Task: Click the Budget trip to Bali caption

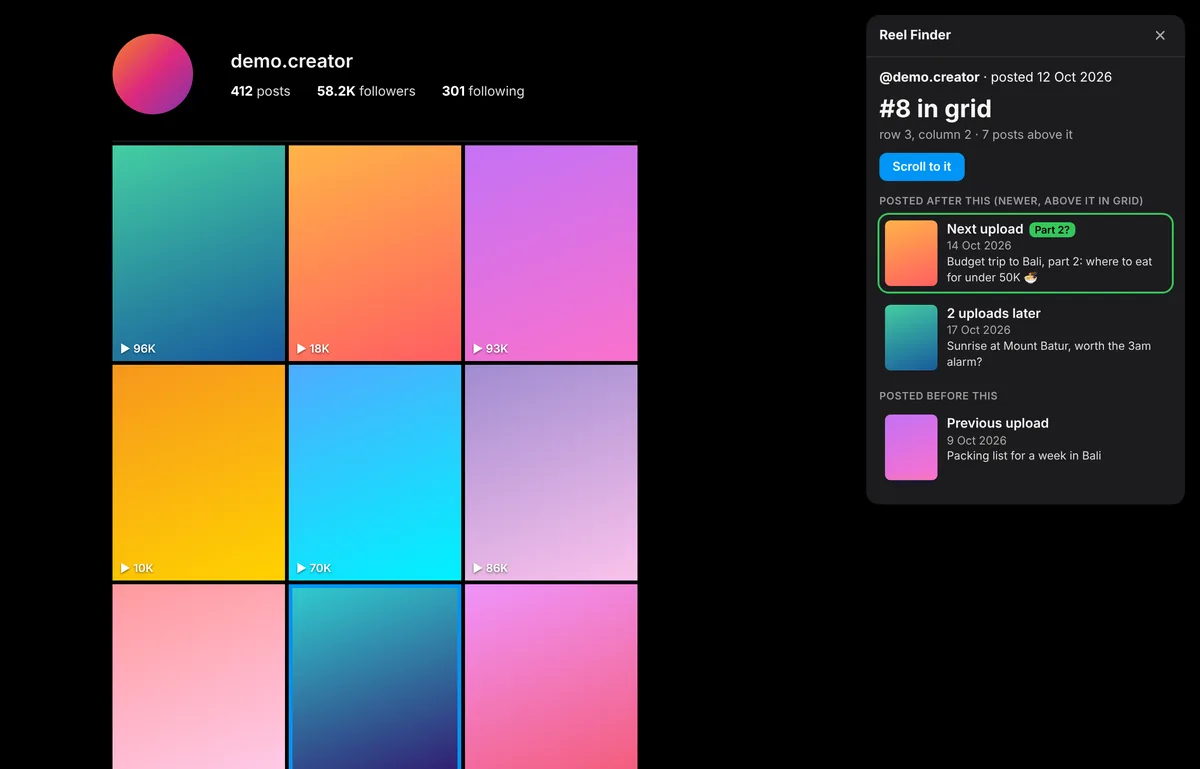Action: (1049, 270)
